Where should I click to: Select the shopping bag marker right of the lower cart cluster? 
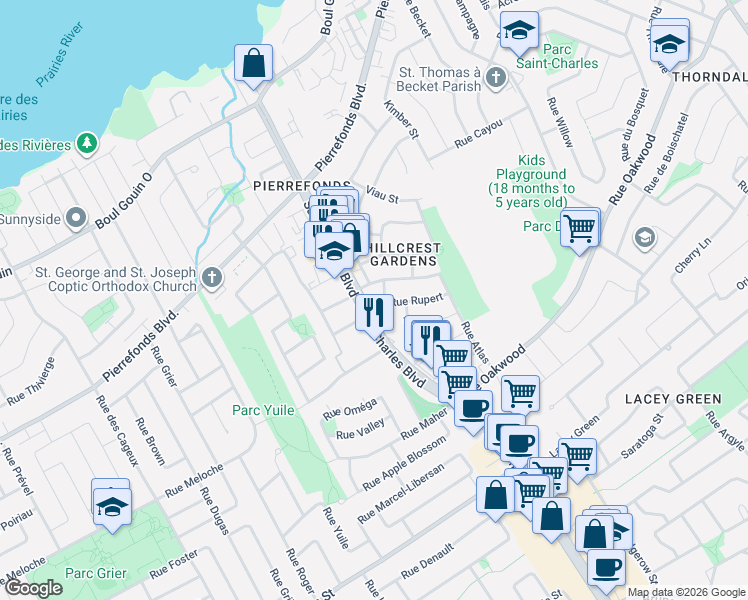pos(551,517)
